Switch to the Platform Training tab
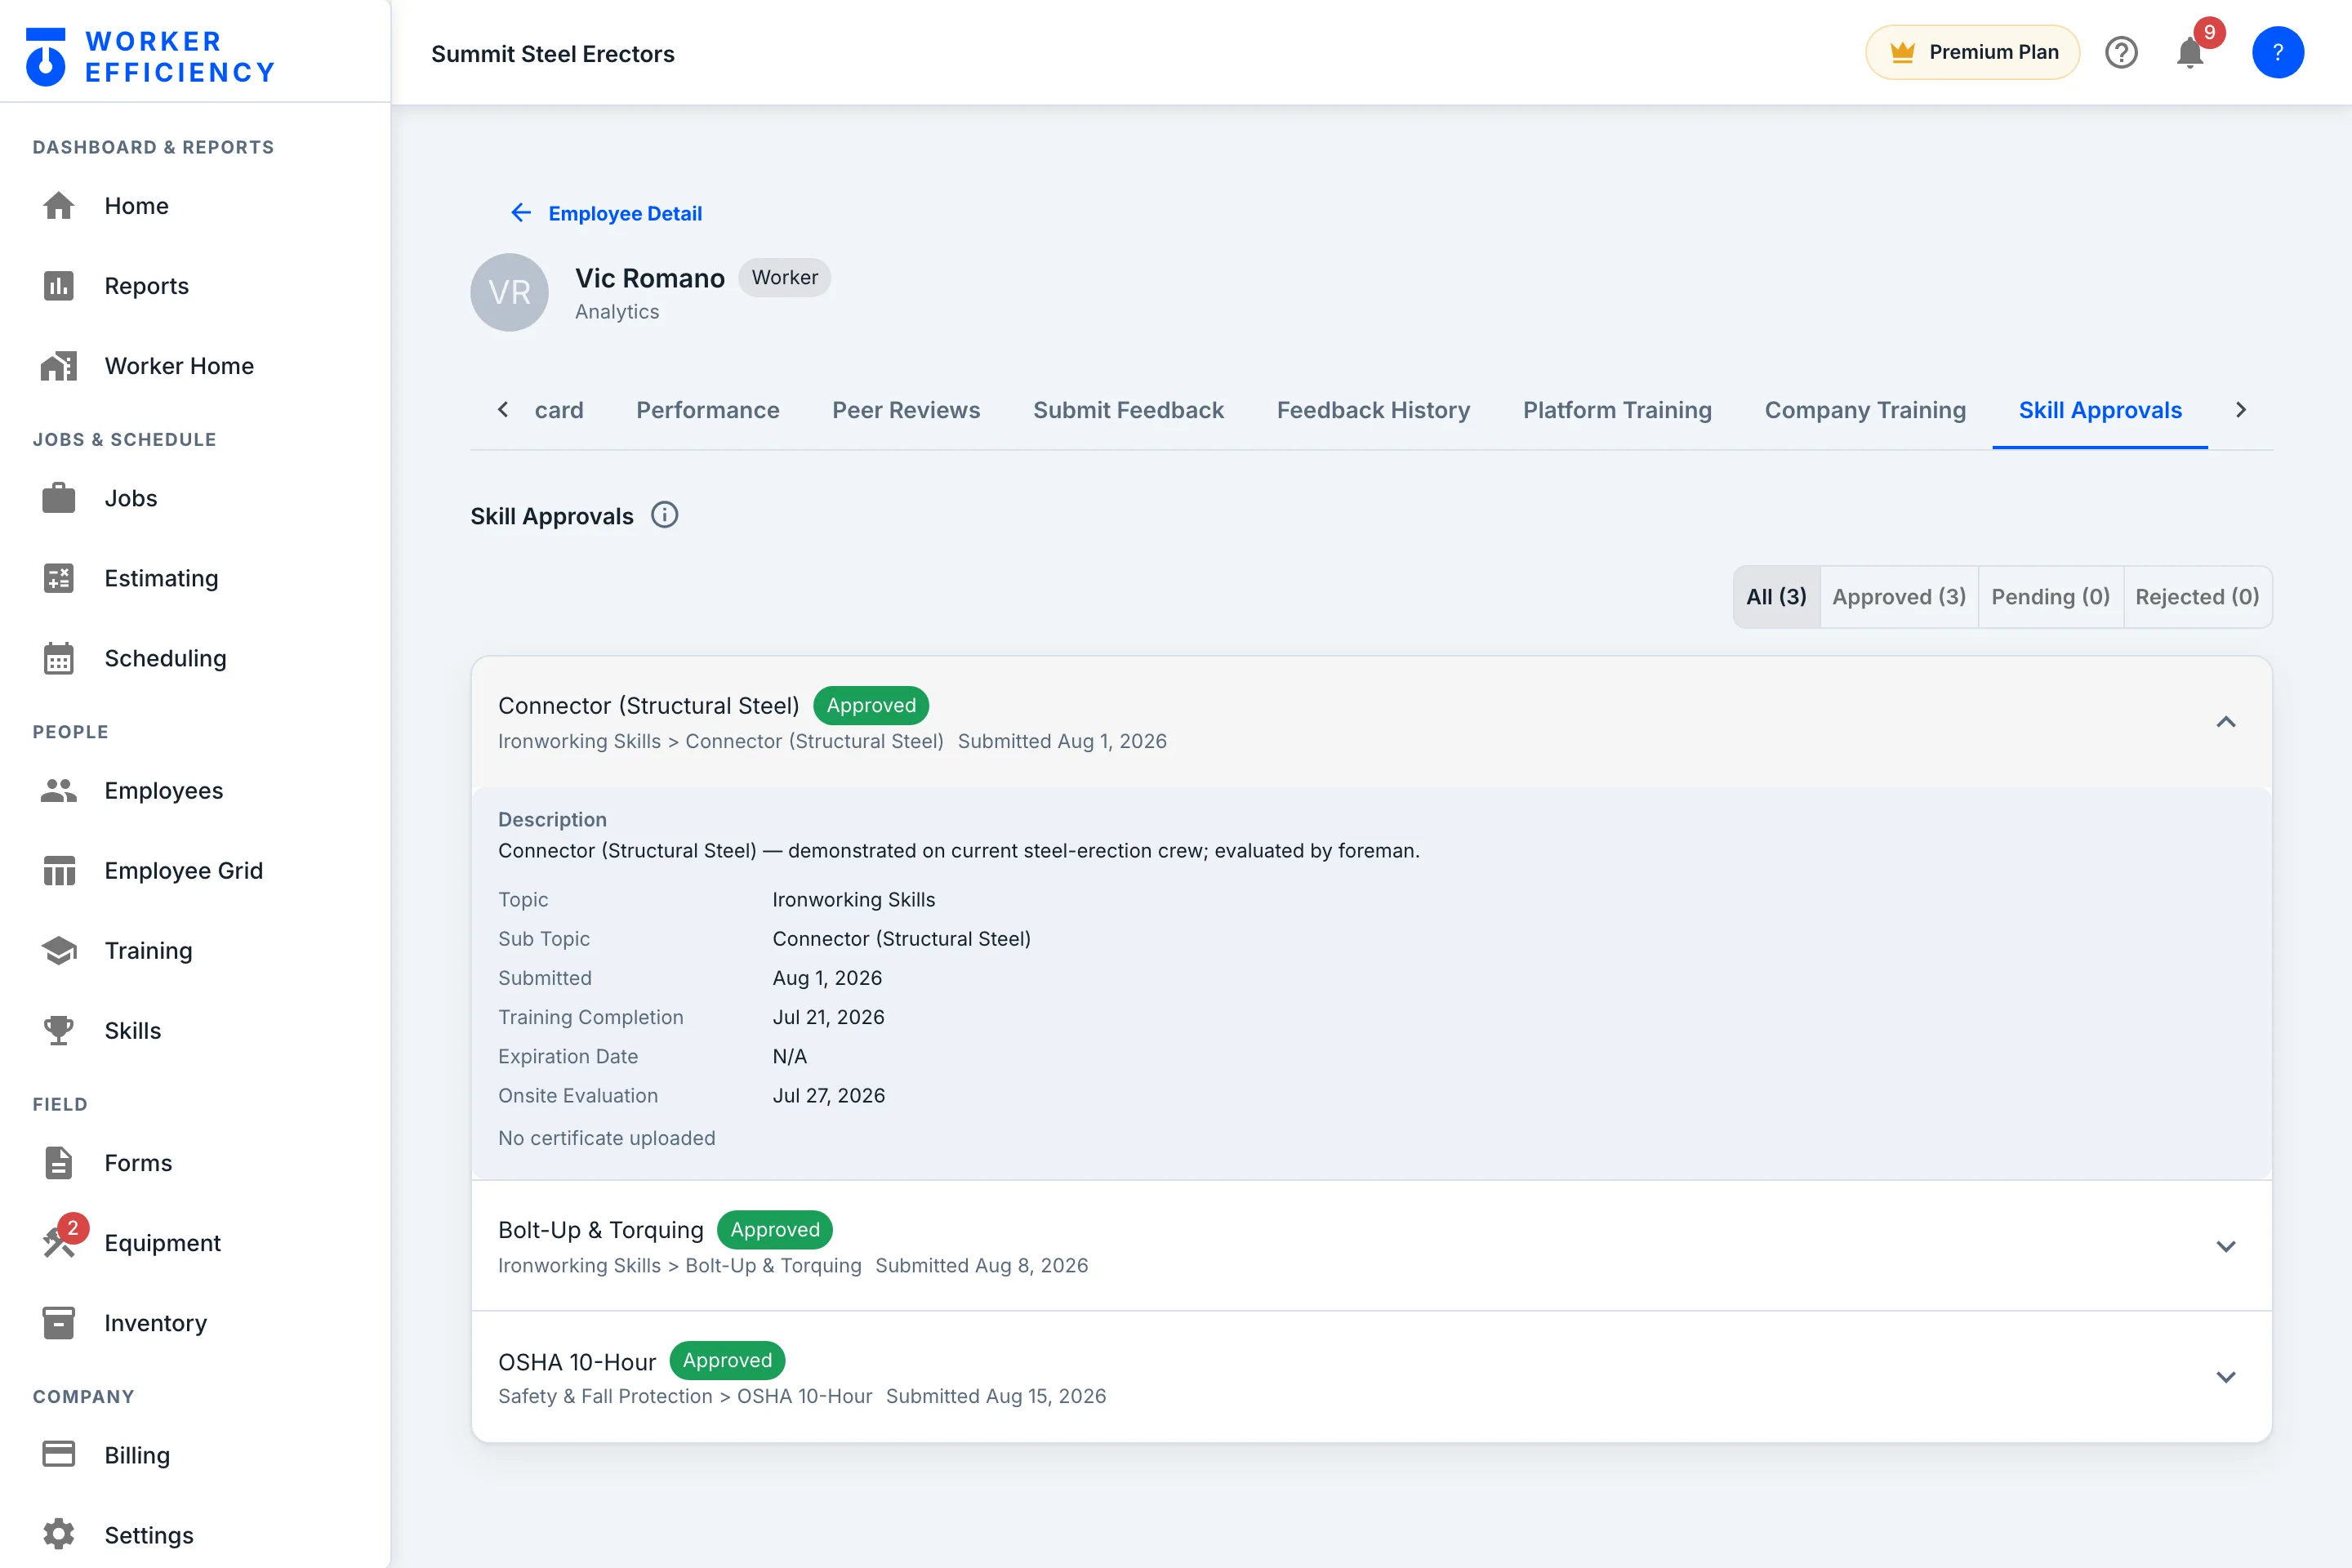 click(x=1617, y=410)
